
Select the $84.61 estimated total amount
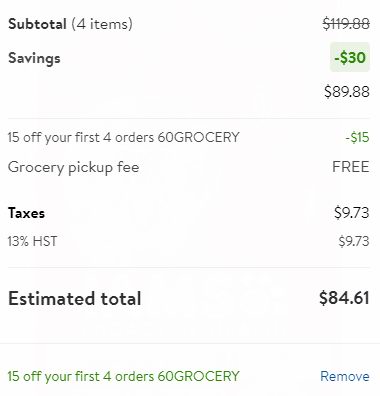(344, 298)
